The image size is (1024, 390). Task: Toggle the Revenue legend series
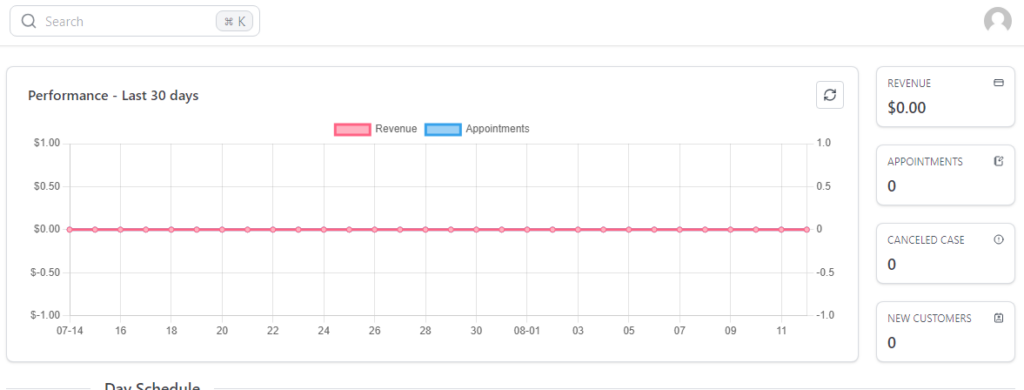(376, 129)
